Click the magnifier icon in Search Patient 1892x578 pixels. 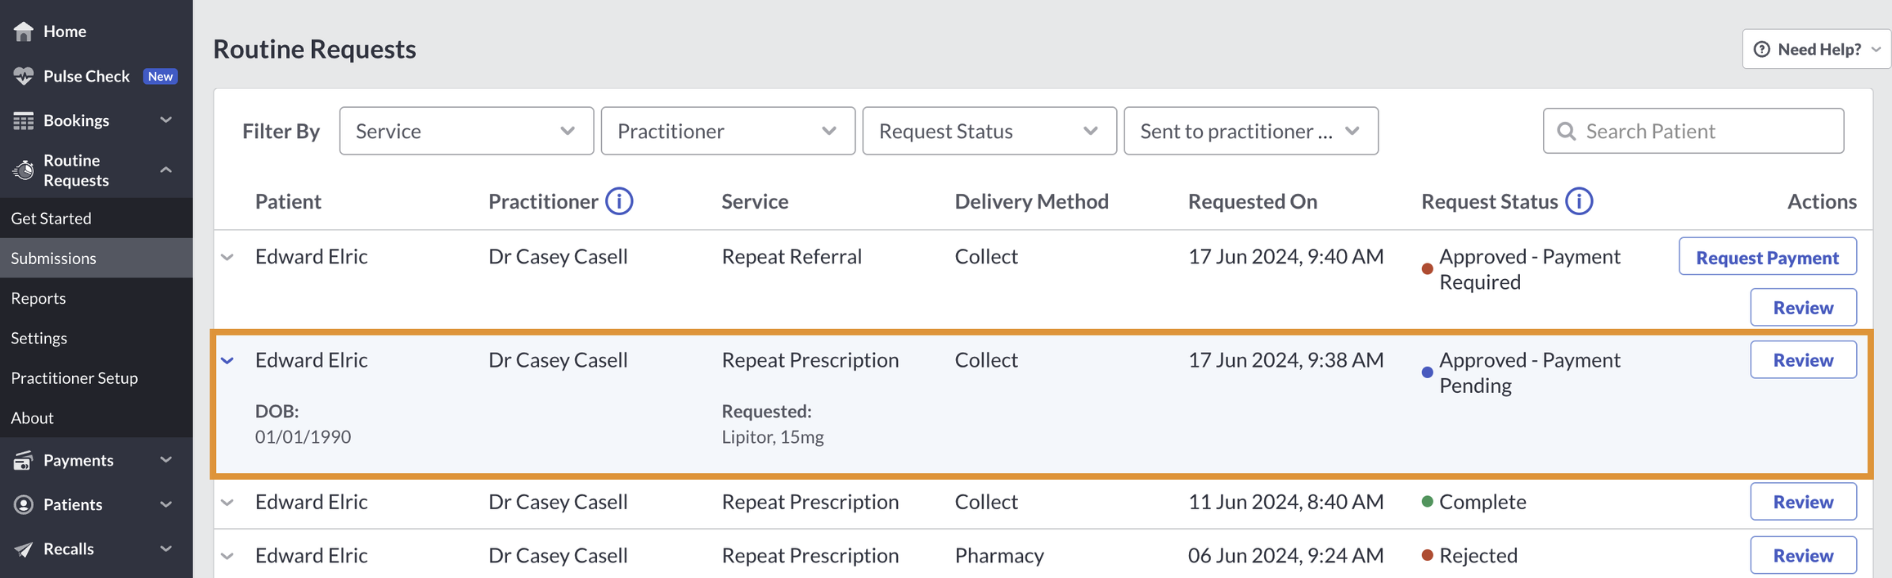(1566, 132)
